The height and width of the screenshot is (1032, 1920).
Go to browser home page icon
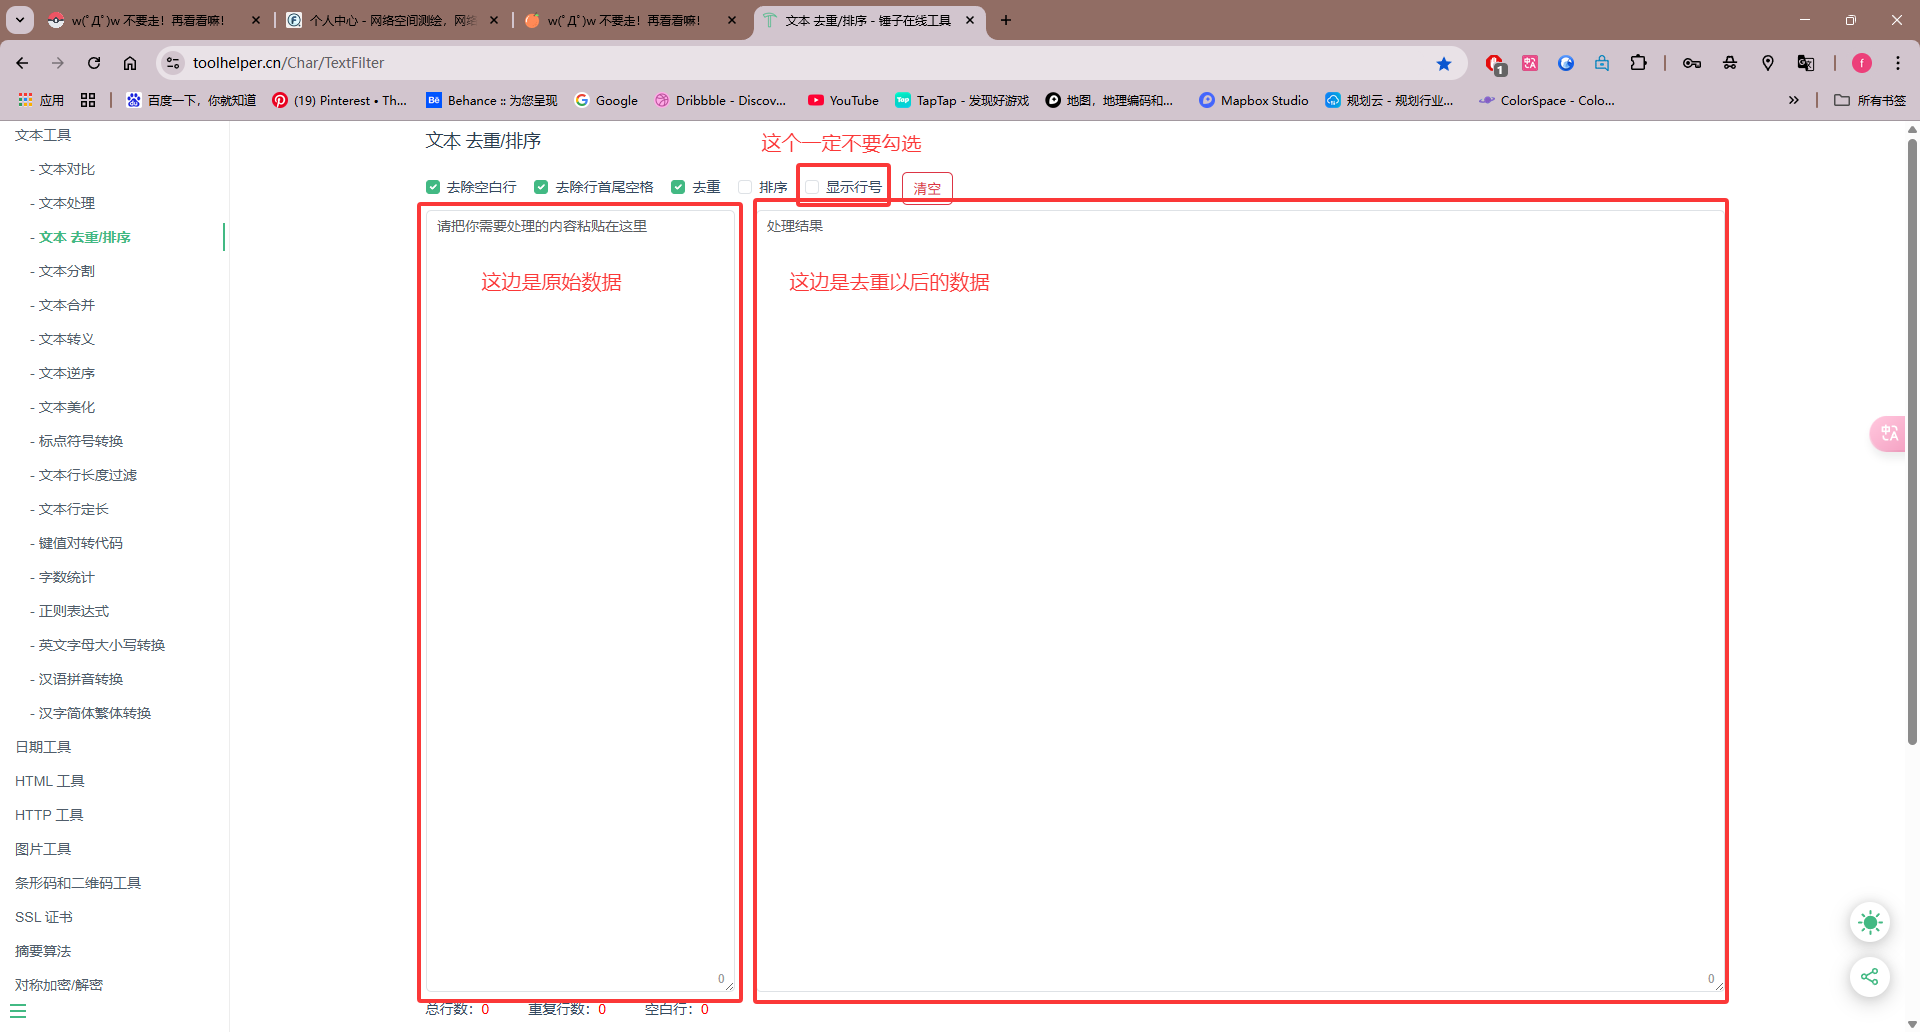point(130,63)
